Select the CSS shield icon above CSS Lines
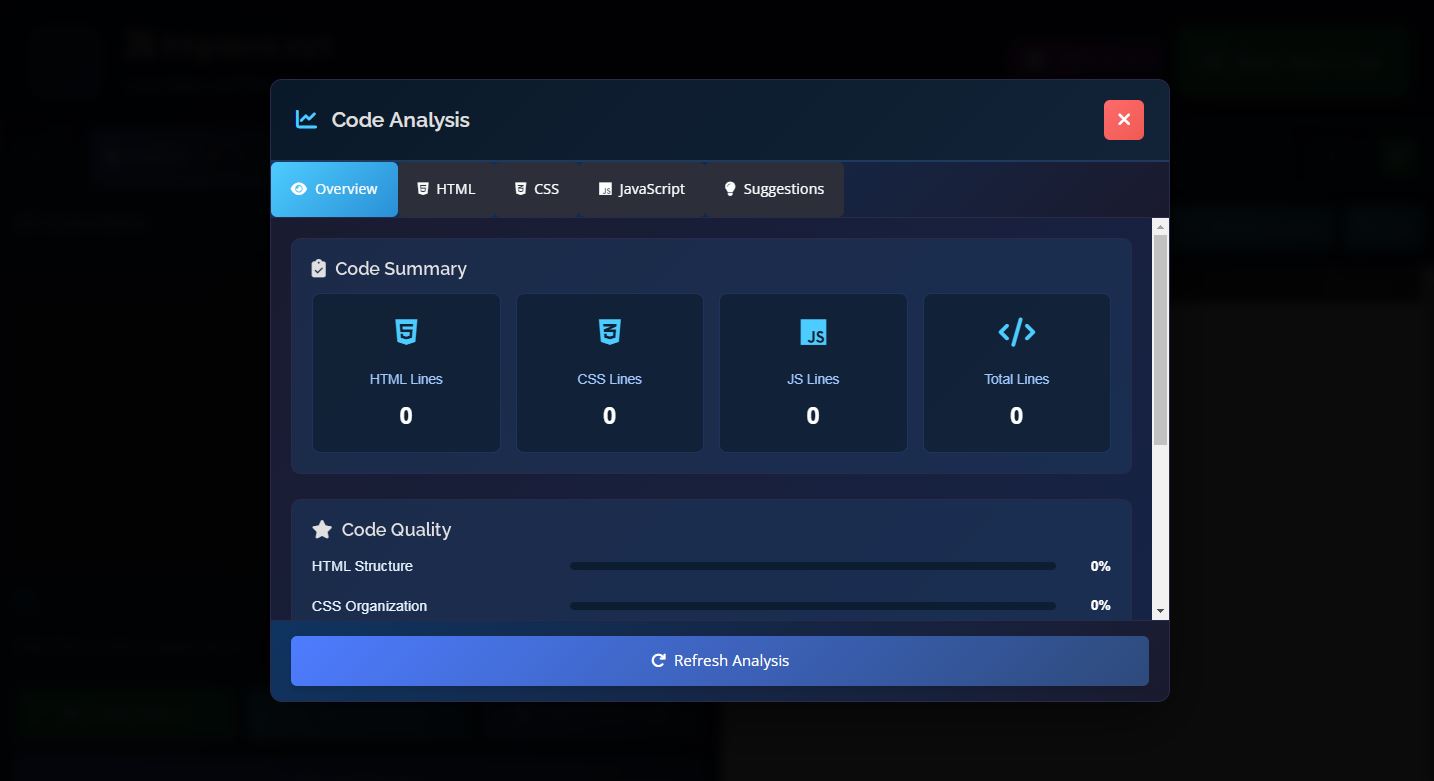This screenshot has height=781, width=1434. pos(609,332)
